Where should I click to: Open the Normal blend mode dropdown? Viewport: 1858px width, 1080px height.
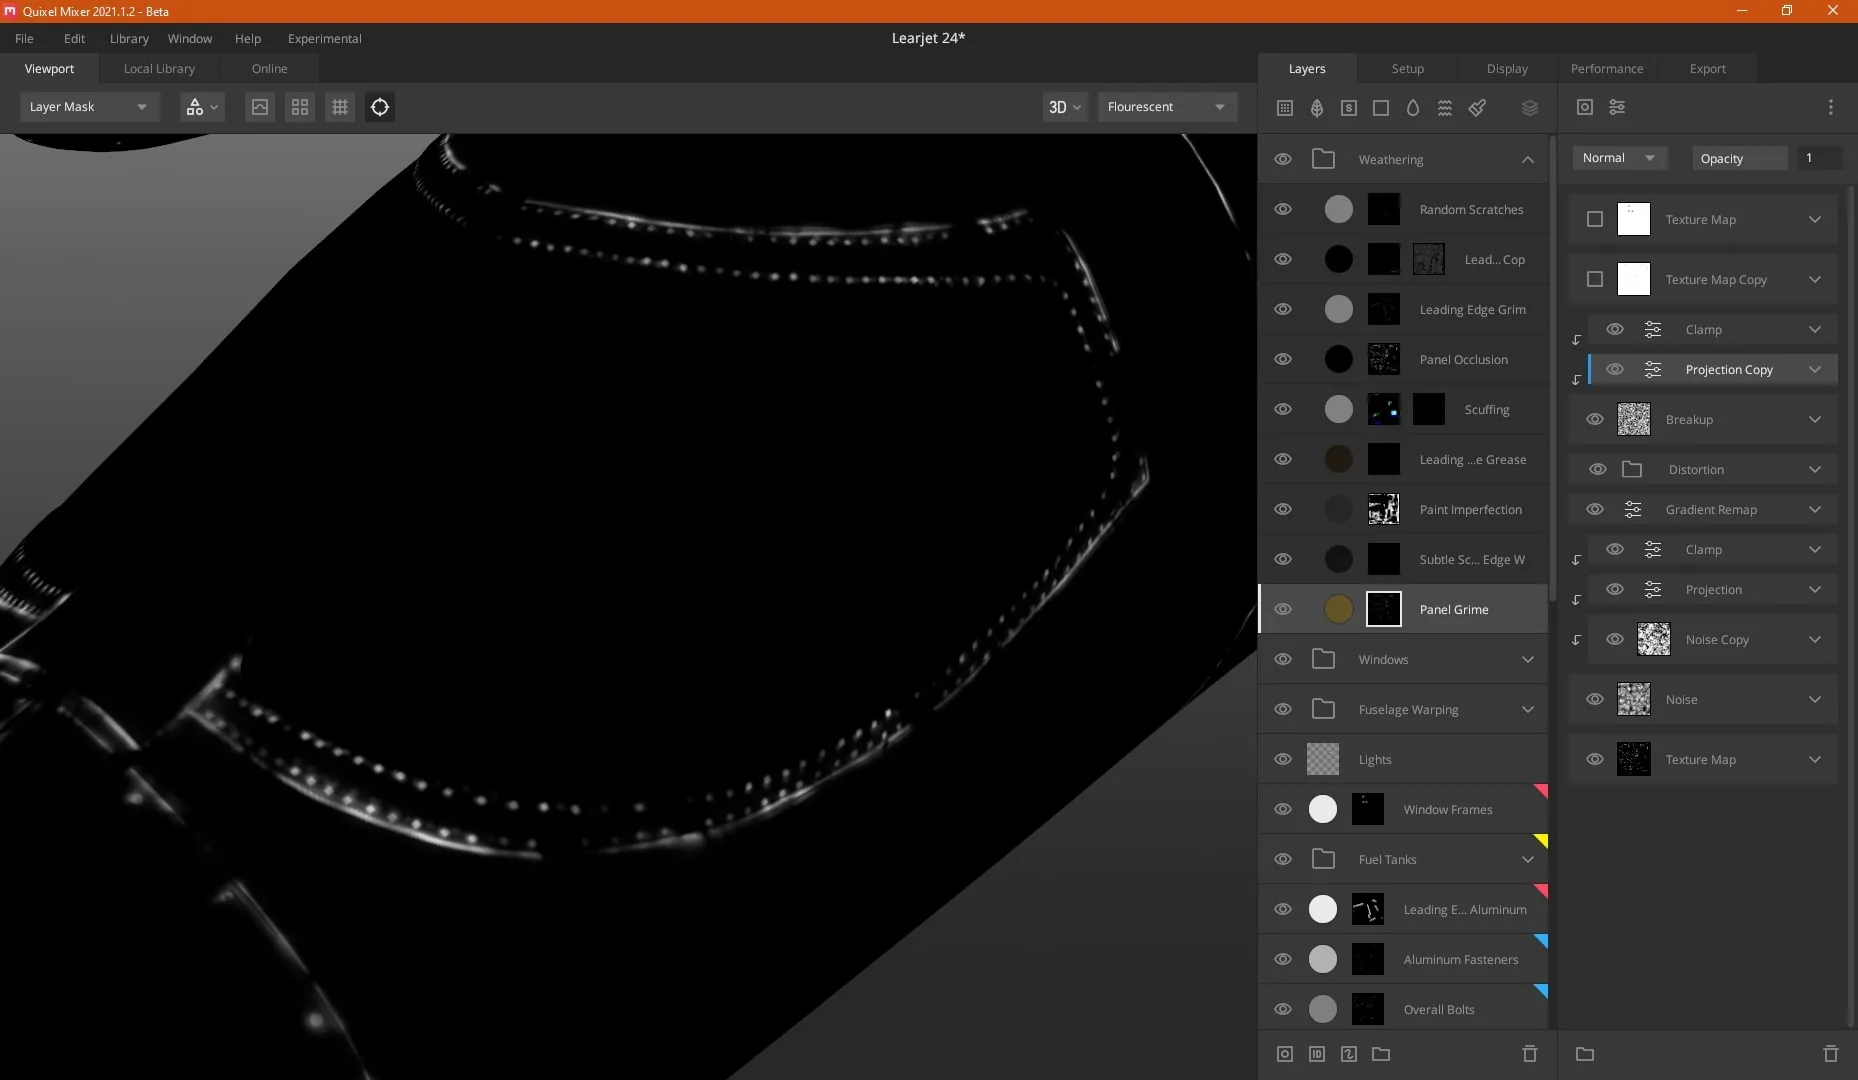(x=1620, y=158)
